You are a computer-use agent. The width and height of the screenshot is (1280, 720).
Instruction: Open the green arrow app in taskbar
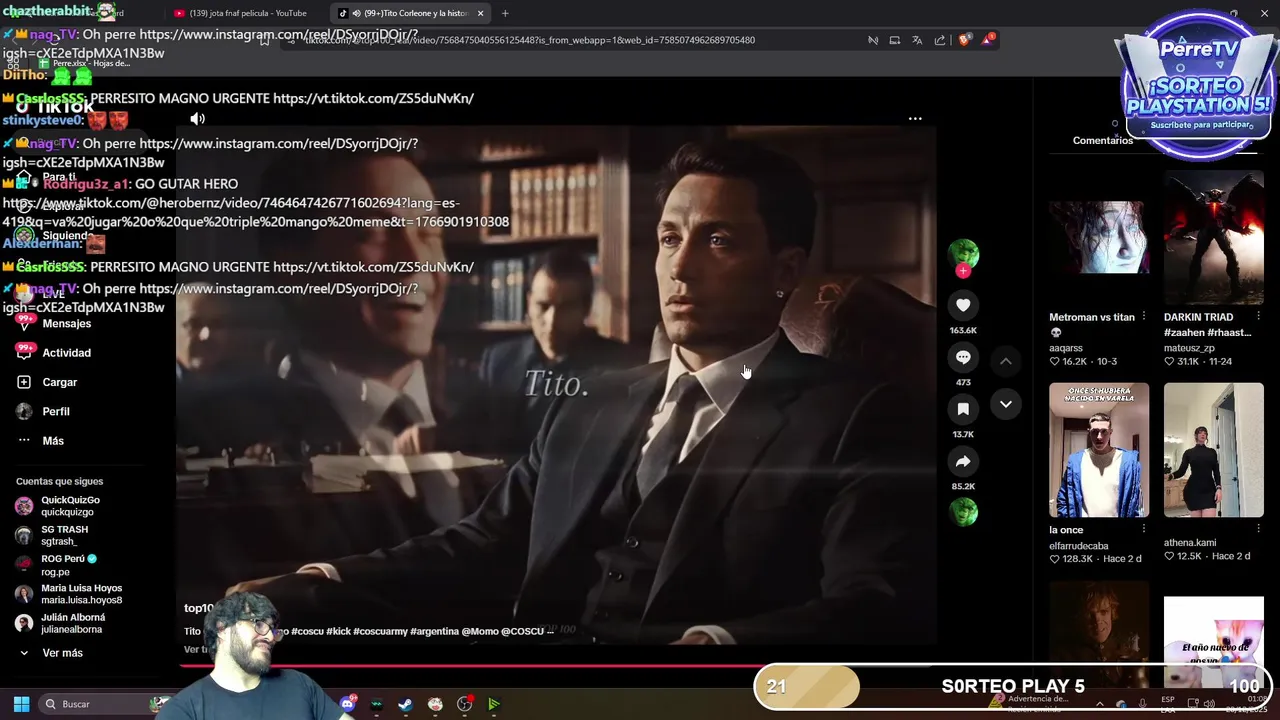[x=494, y=704]
